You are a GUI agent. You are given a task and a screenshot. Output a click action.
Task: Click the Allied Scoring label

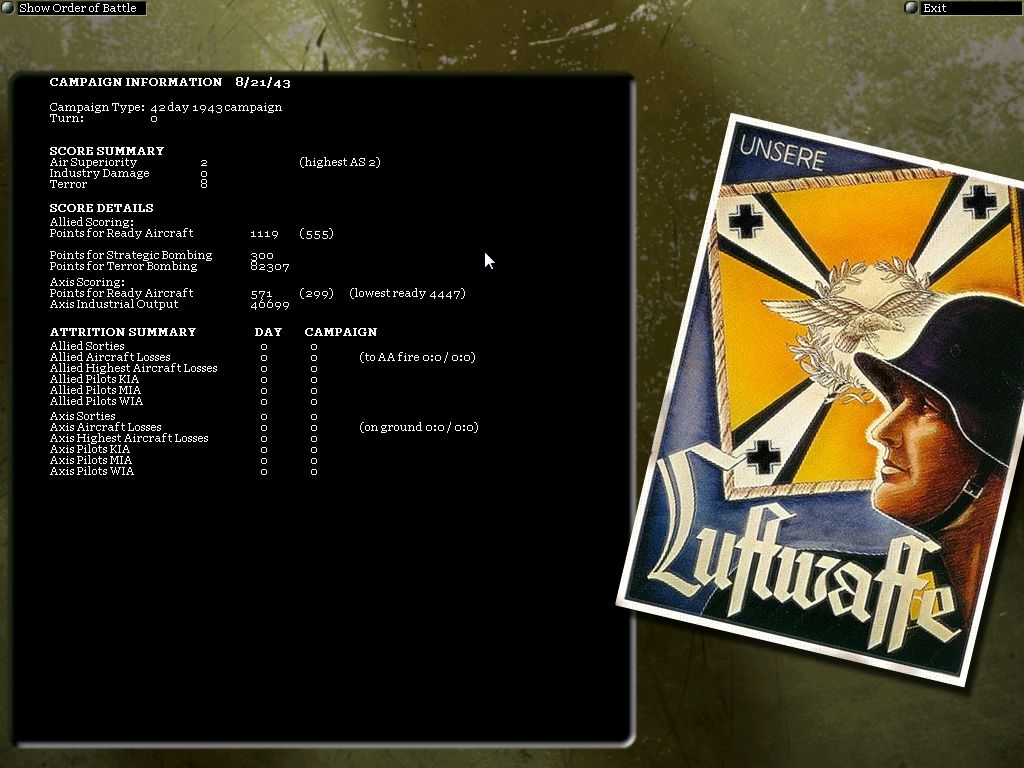(91, 222)
